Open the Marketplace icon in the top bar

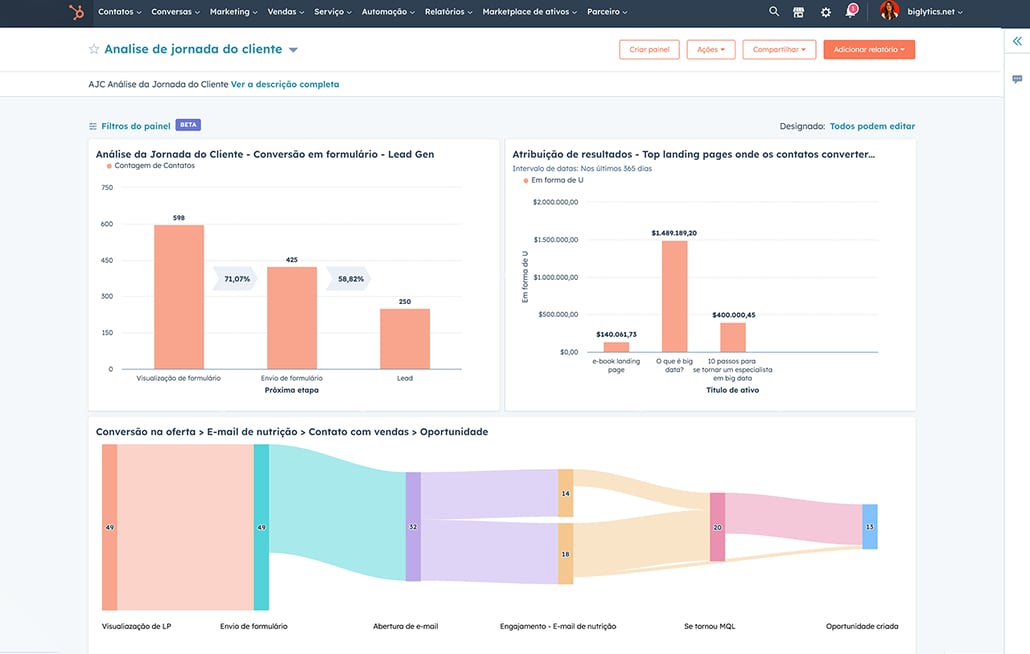pos(798,11)
